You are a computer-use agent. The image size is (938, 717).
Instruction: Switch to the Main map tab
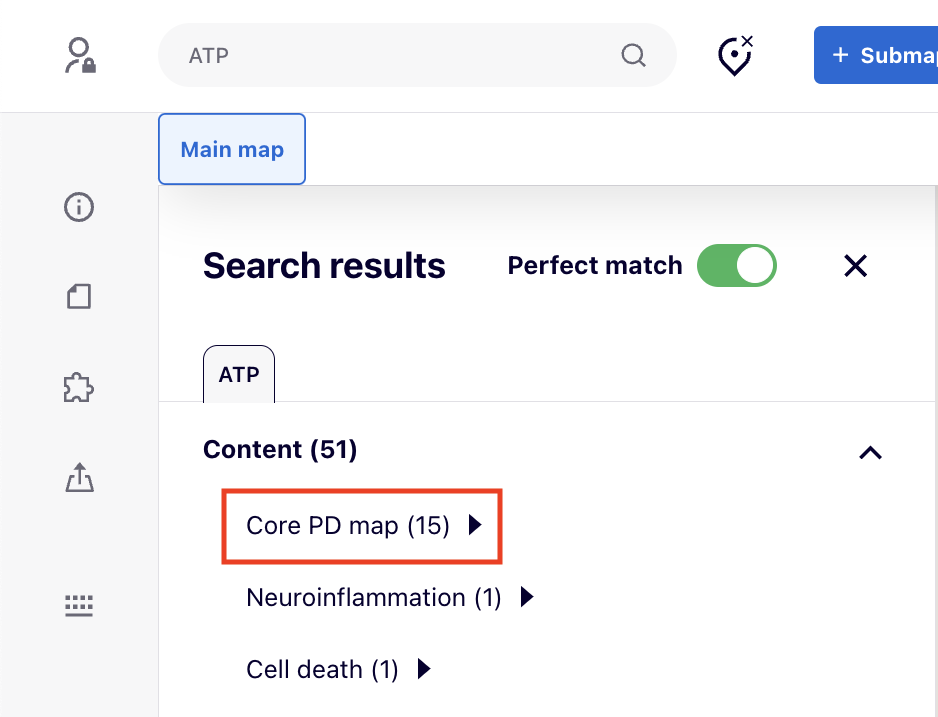[x=231, y=149]
